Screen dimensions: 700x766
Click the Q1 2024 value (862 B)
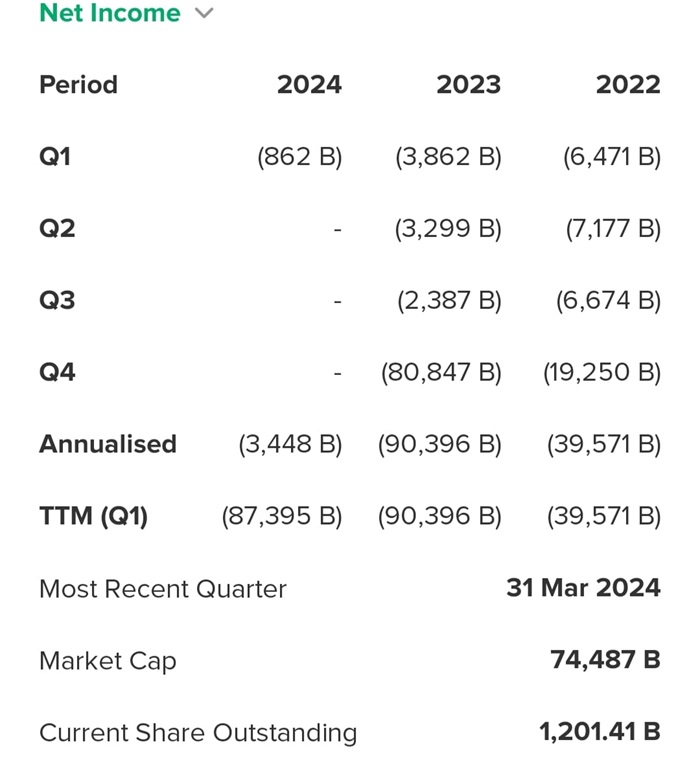click(299, 157)
